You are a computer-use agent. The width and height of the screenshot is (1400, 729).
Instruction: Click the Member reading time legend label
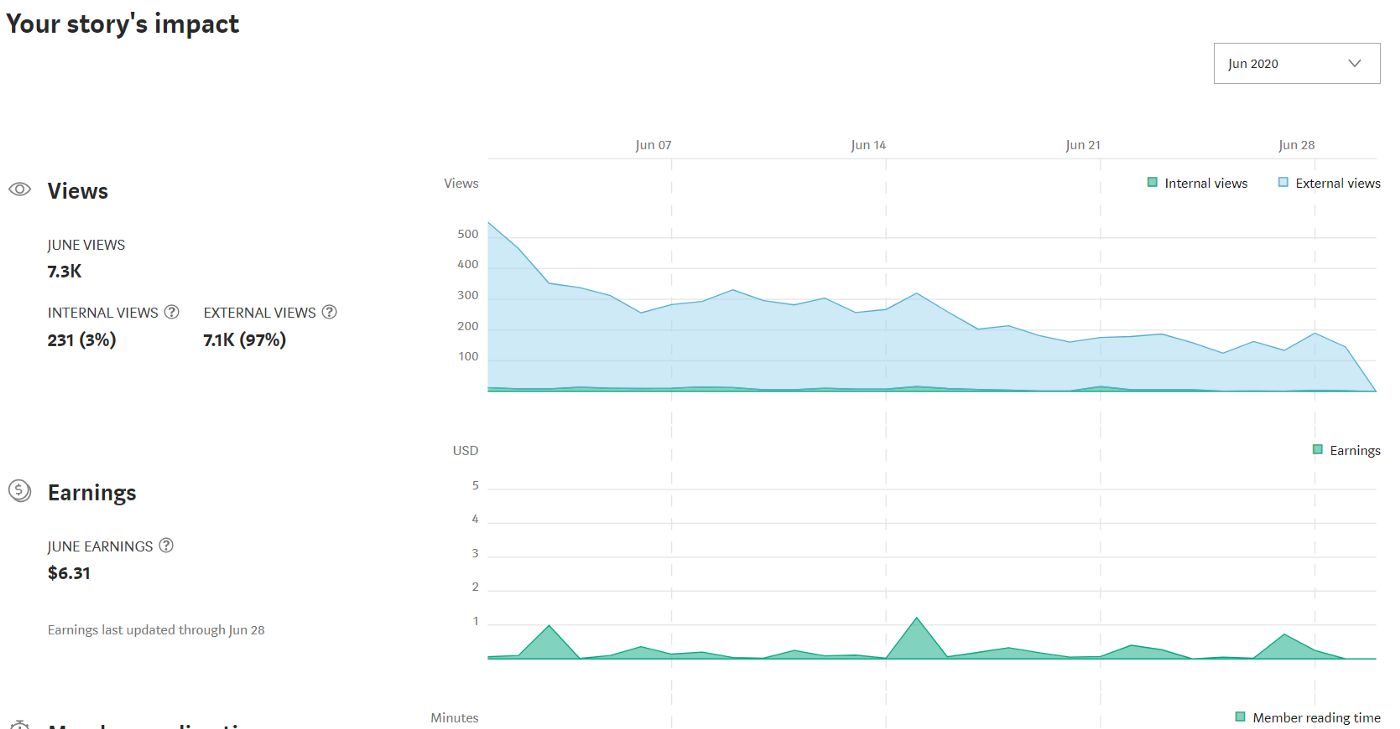(x=1316, y=717)
